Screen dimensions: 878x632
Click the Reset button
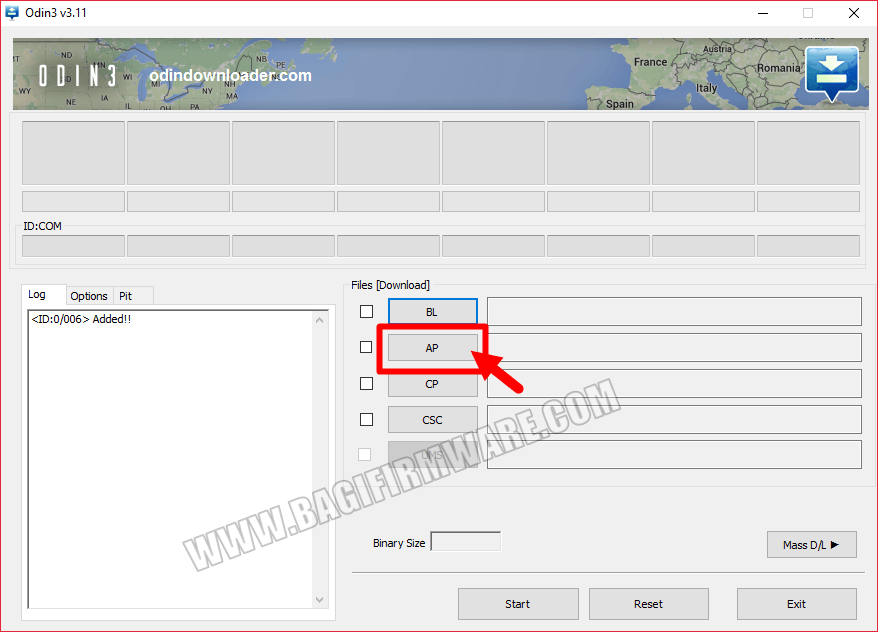pos(648,604)
